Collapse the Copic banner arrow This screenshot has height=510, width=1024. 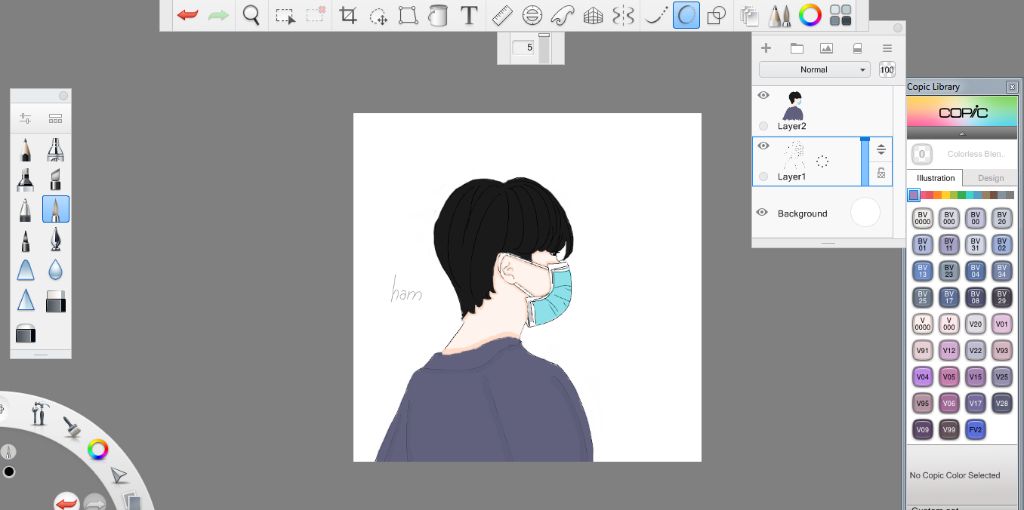click(962, 133)
